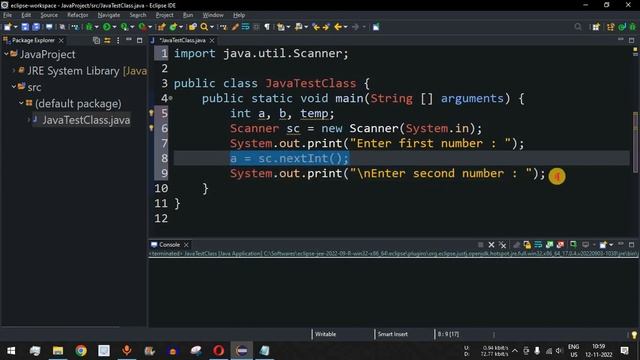
Task: Open Windows Start menu
Action: [x=11, y=351]
